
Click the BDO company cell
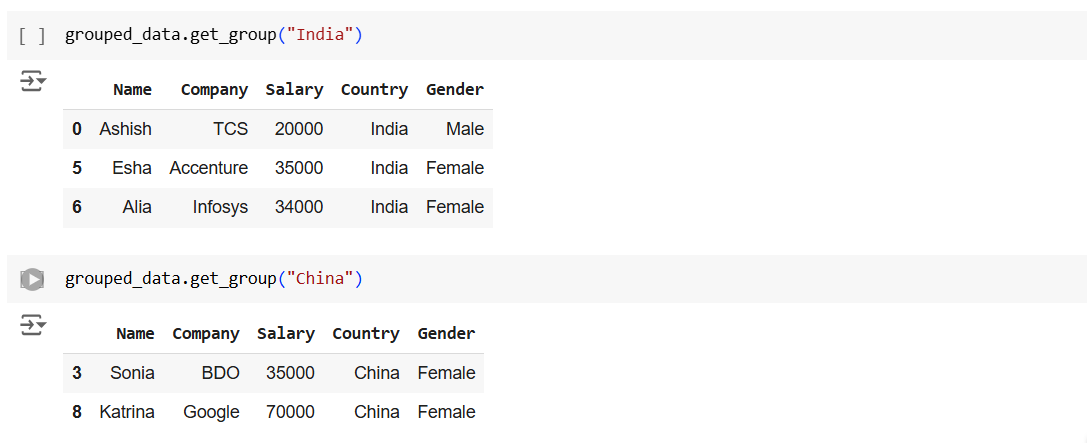coord(220,373)
